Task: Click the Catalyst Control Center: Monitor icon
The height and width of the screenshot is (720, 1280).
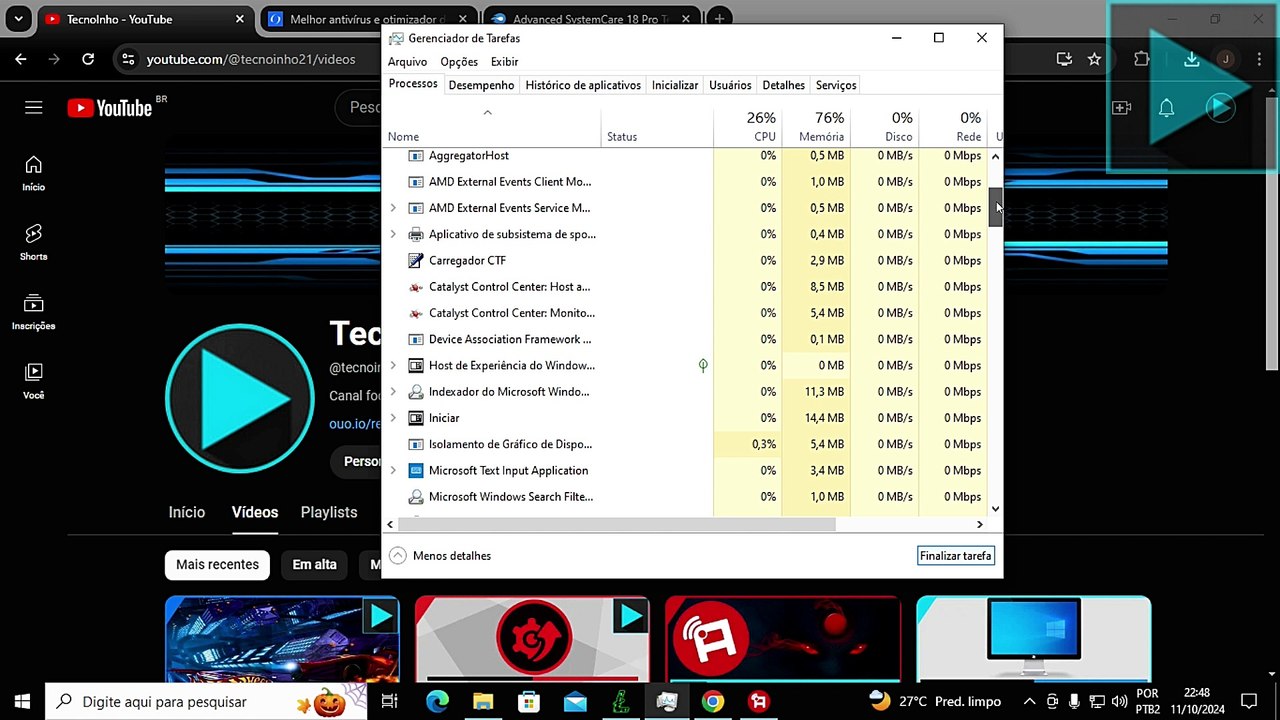Action: tap(416, 313)
